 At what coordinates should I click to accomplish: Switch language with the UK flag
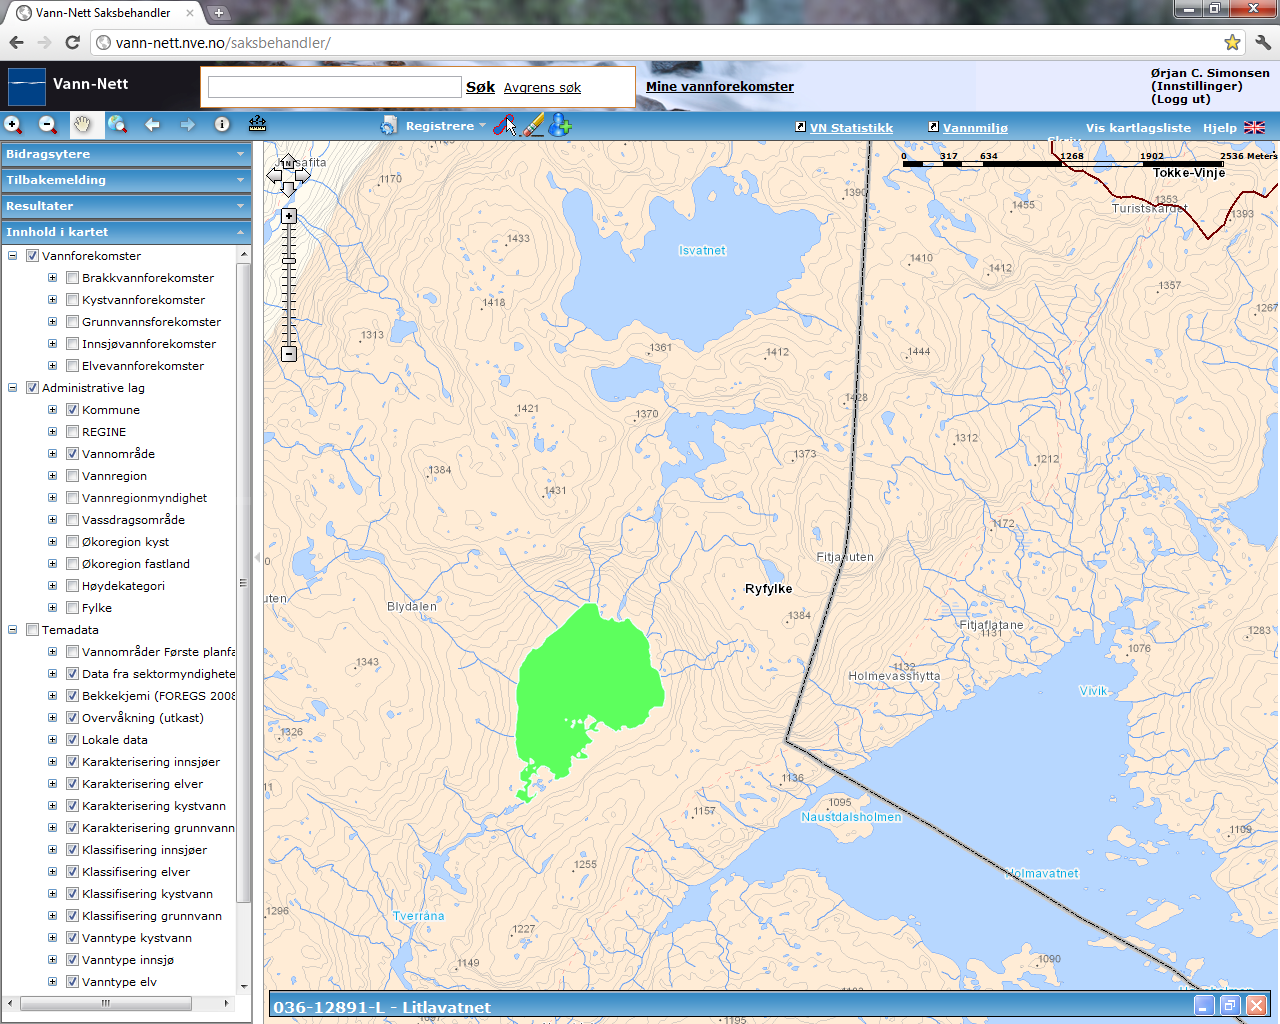[1254, 127]
